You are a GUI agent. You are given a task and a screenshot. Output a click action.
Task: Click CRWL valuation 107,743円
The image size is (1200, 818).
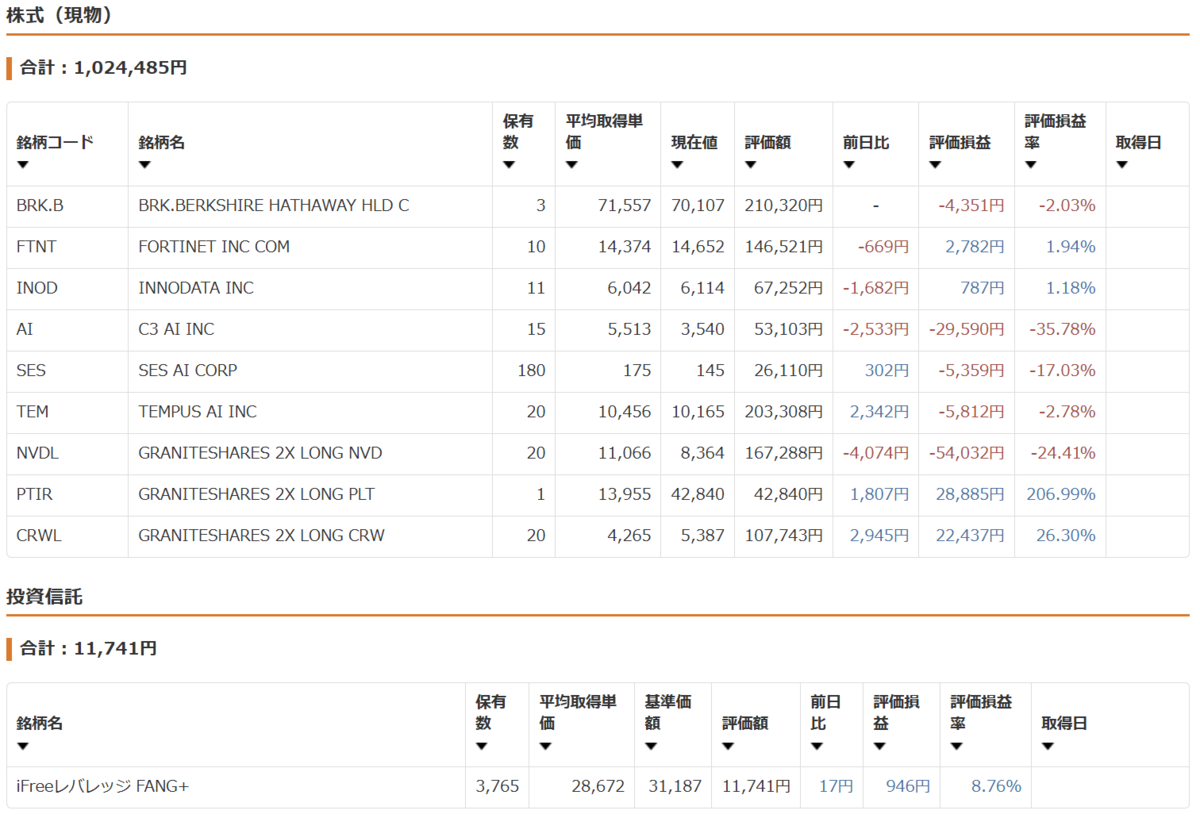pyautogui.click(x=783, y=535)
